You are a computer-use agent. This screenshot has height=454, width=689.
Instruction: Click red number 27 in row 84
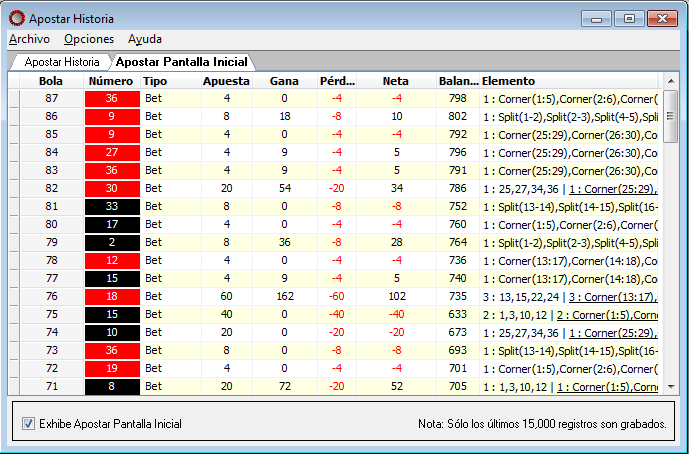tap(112, 152)
